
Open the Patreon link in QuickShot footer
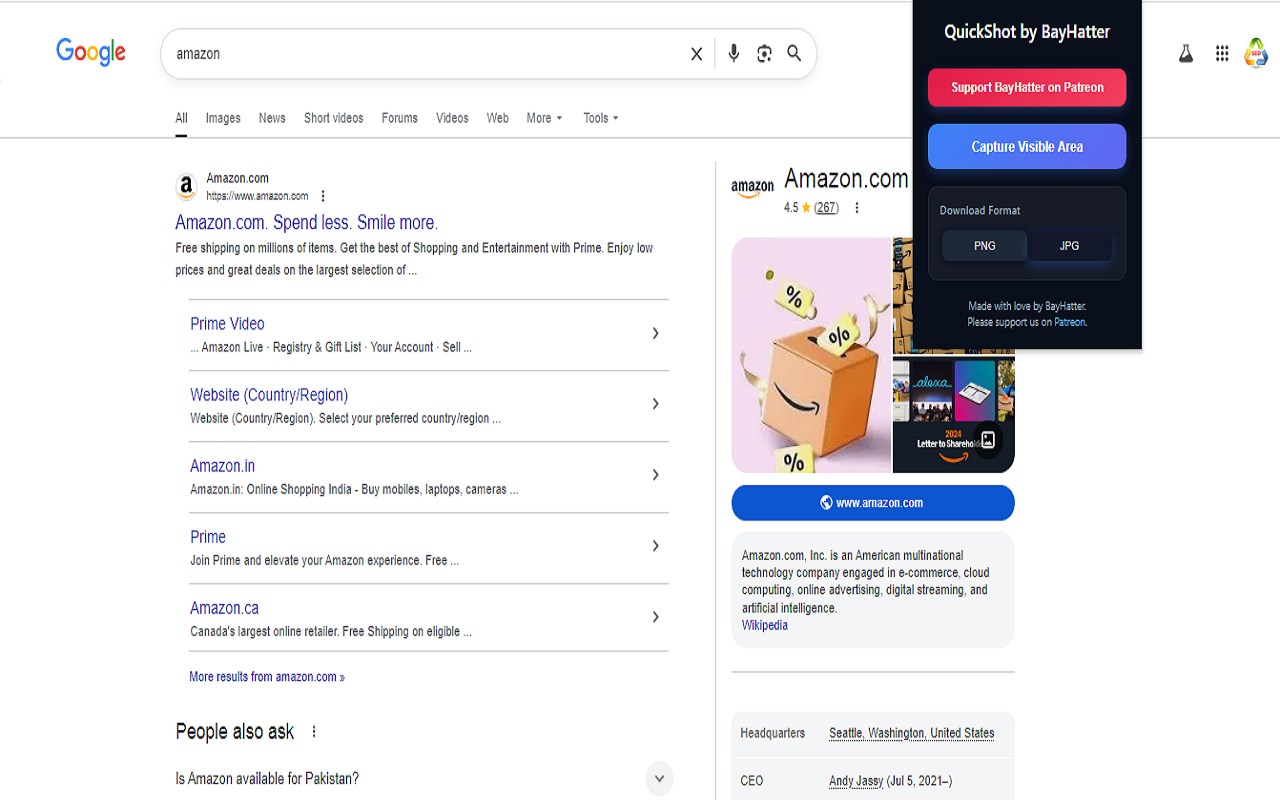pyautogui.click(x=1069, y=323)
